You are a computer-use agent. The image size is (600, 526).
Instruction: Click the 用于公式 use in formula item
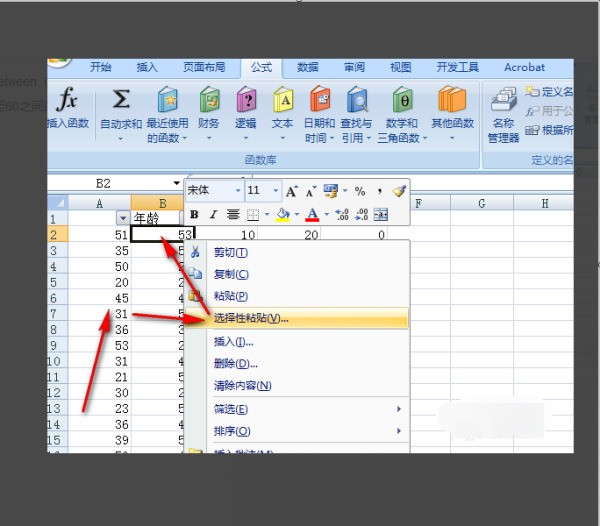(x=549, y=111)
